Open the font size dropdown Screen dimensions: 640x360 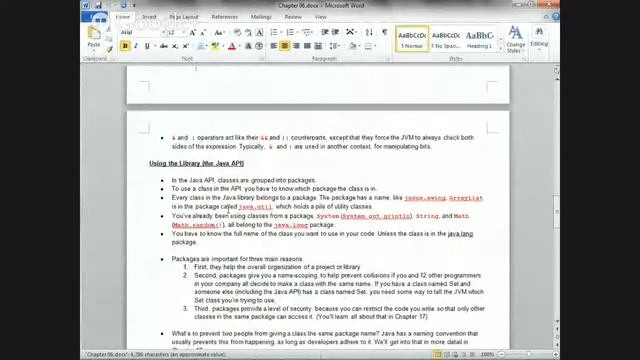point(183,32)
